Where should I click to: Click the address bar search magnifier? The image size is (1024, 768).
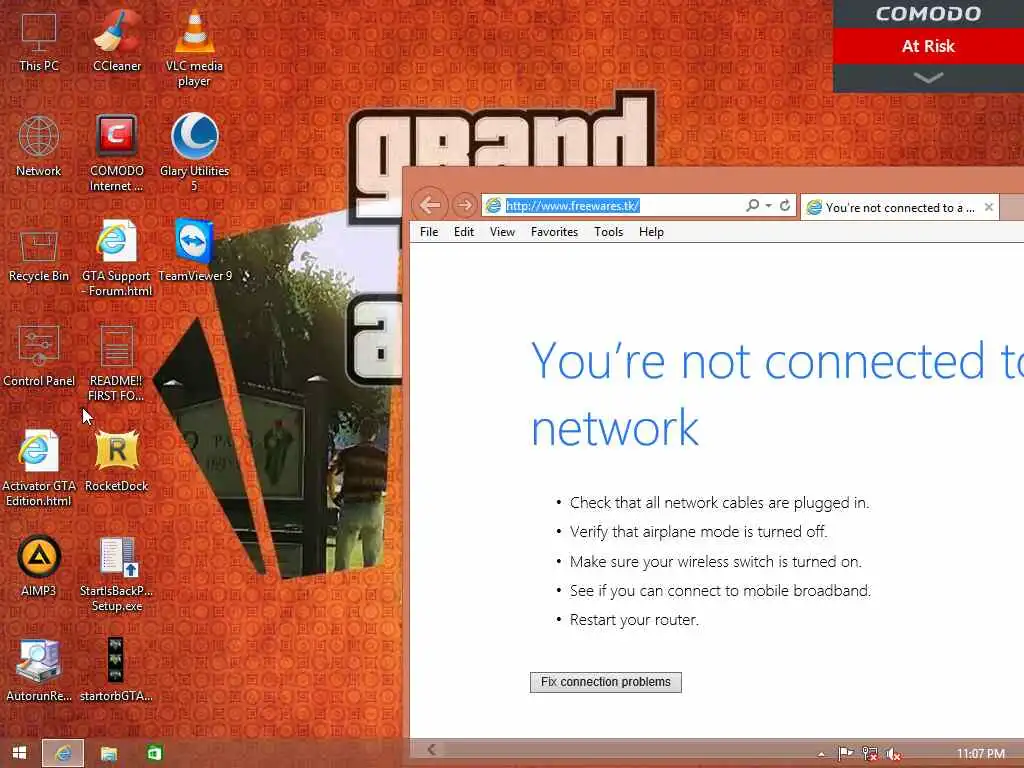click(x=752, y=205)
